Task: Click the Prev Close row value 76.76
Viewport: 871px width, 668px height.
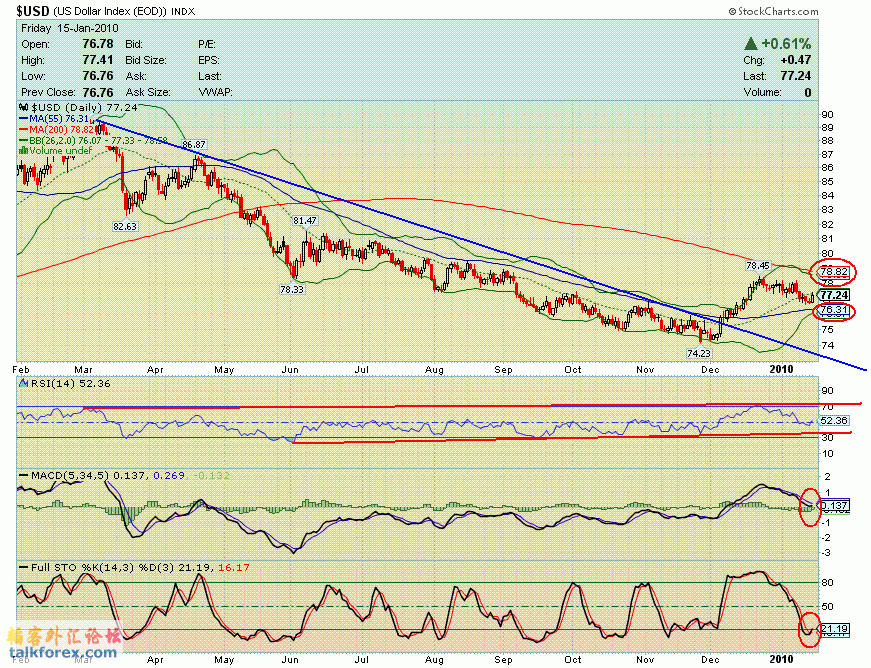Action: (98, 92)
